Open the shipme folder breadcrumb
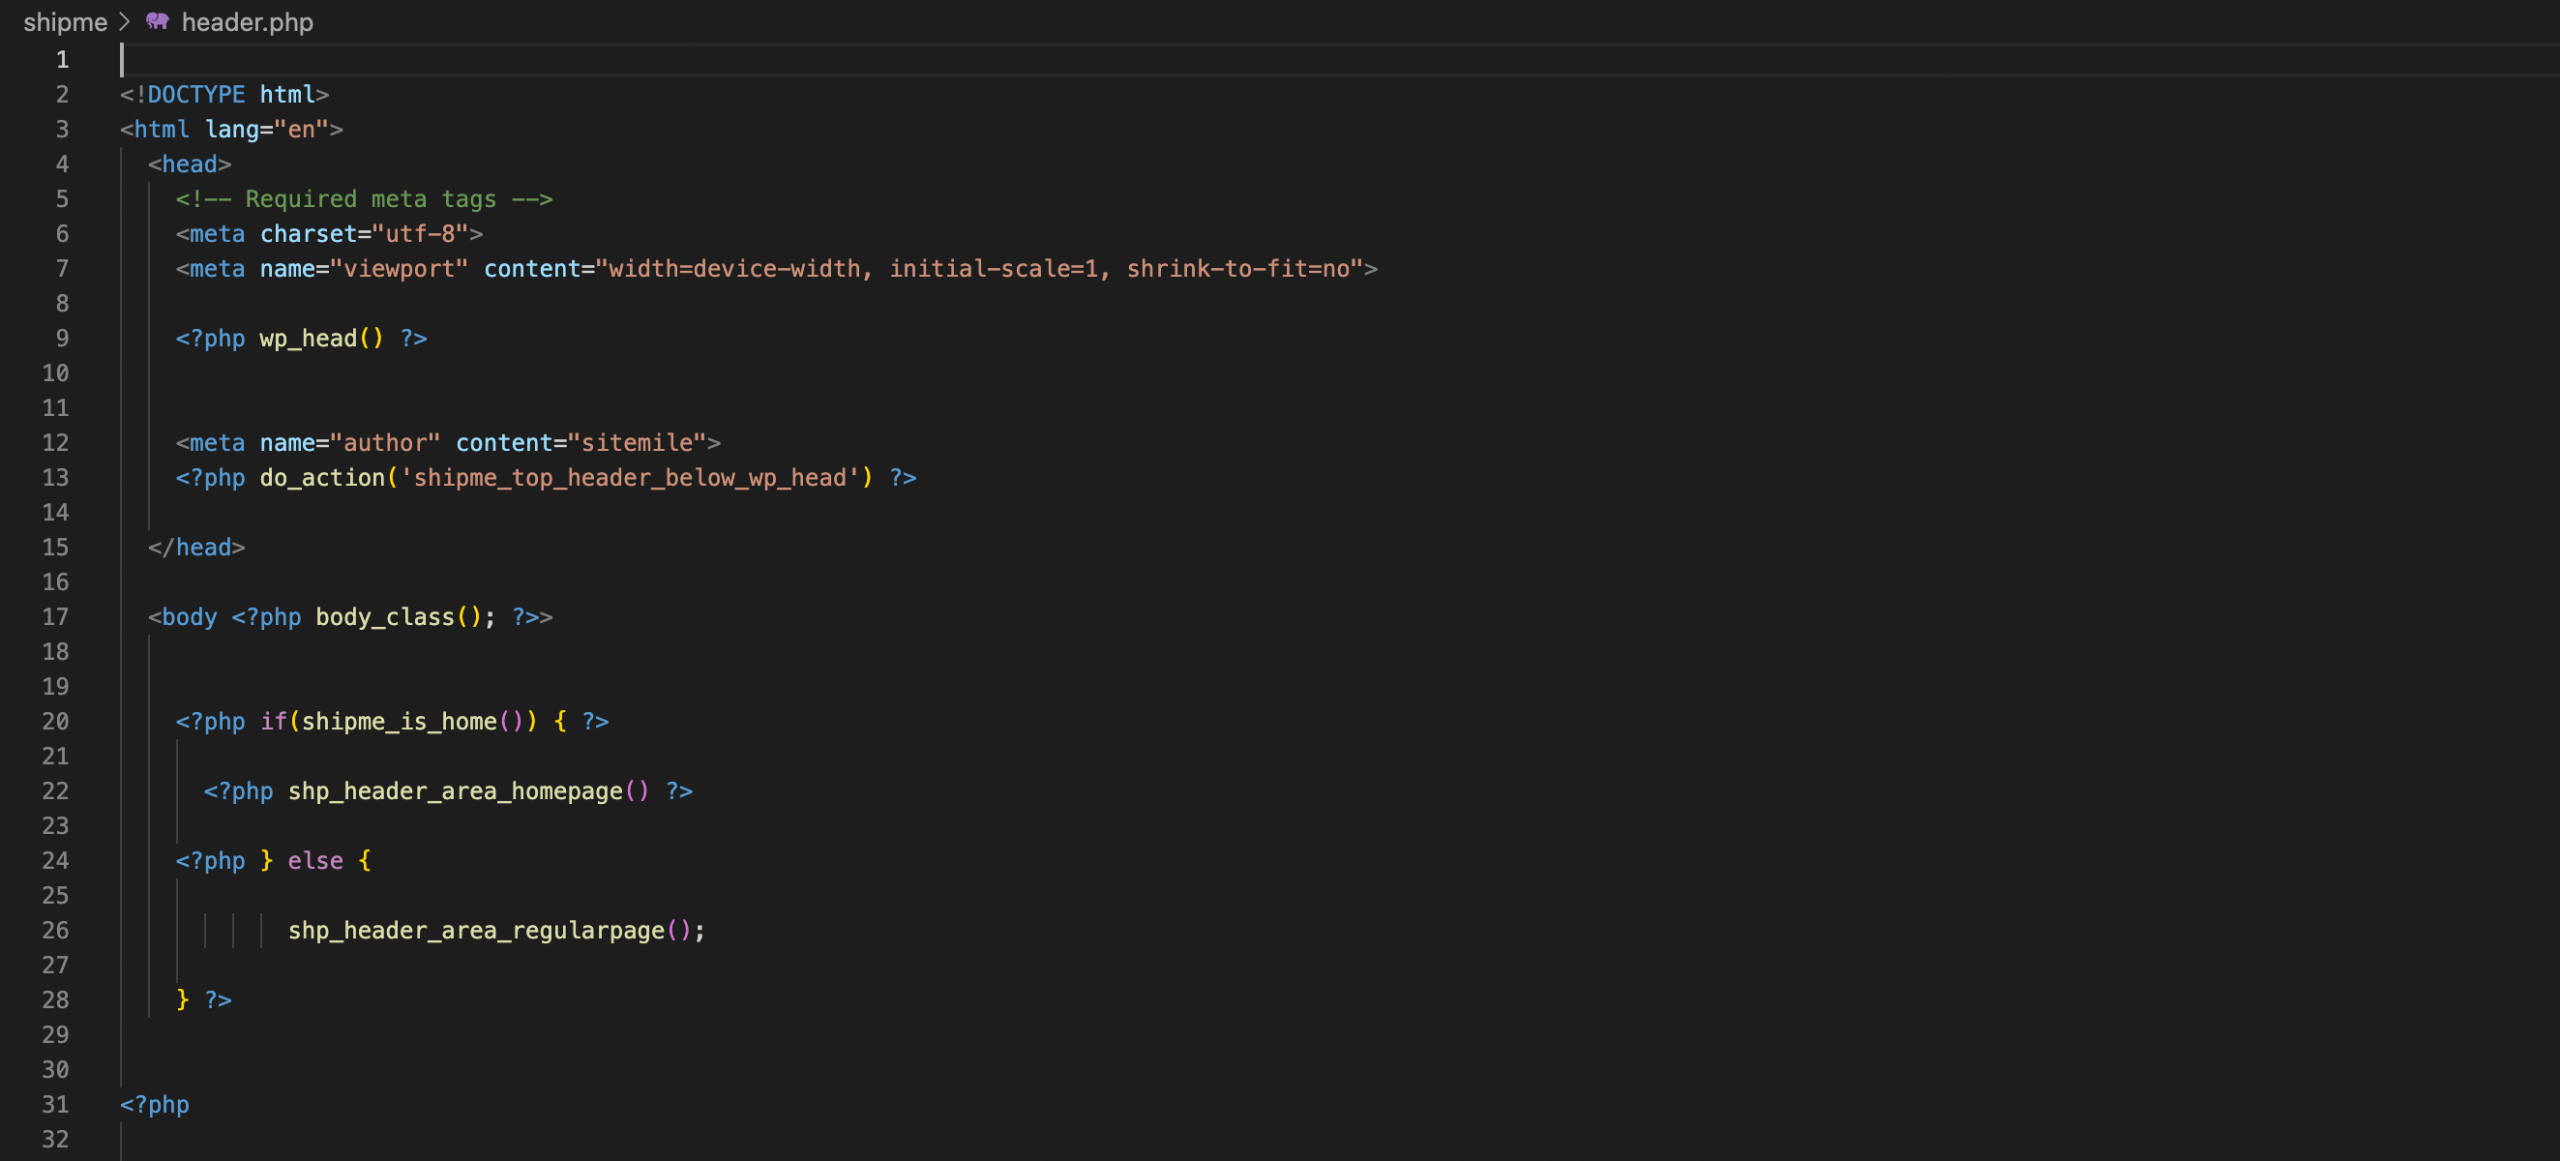 64,22
